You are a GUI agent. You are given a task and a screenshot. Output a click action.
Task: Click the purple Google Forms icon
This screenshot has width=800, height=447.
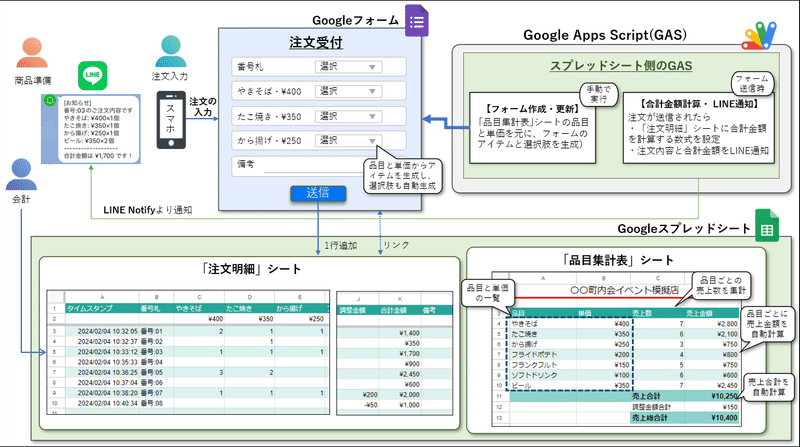(x=416, y=21)
